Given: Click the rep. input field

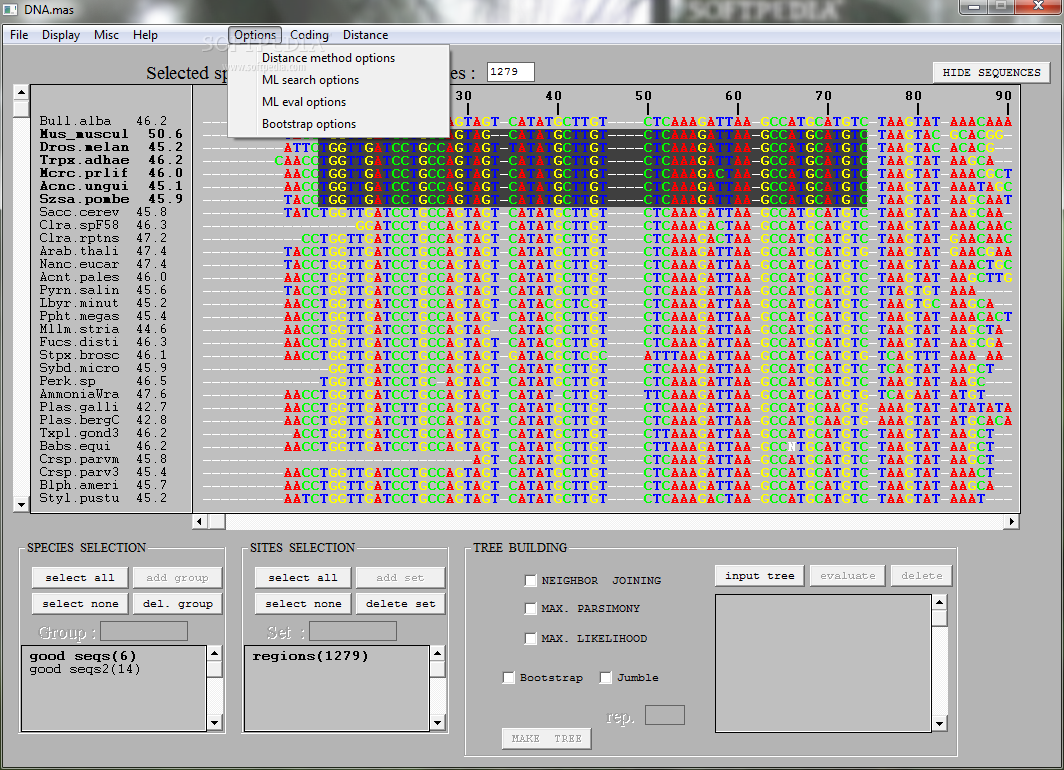Looking at the screenshot, I should (x=664, y=715).
